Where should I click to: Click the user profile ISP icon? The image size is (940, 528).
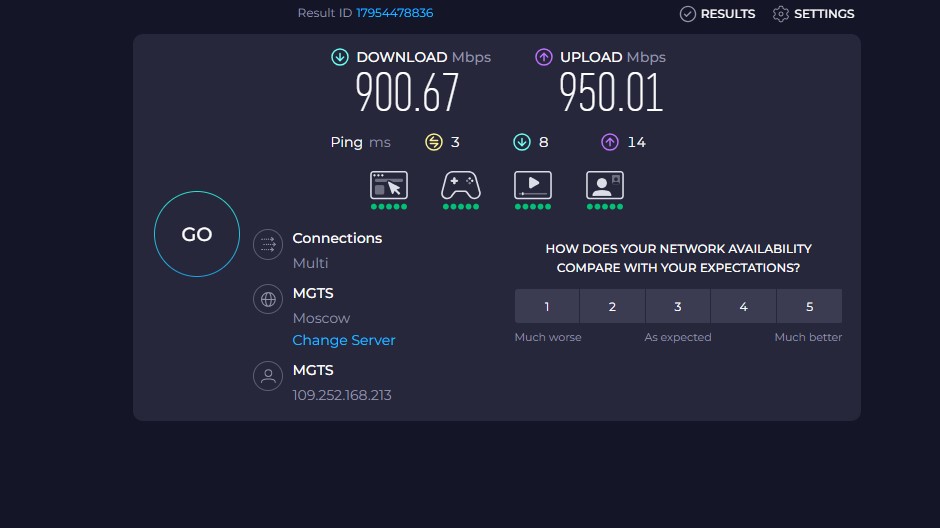coord(268,376)
